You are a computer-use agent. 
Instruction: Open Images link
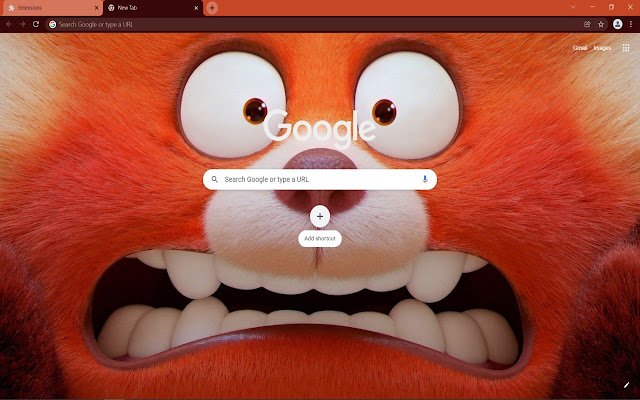[x=602, y=48]
